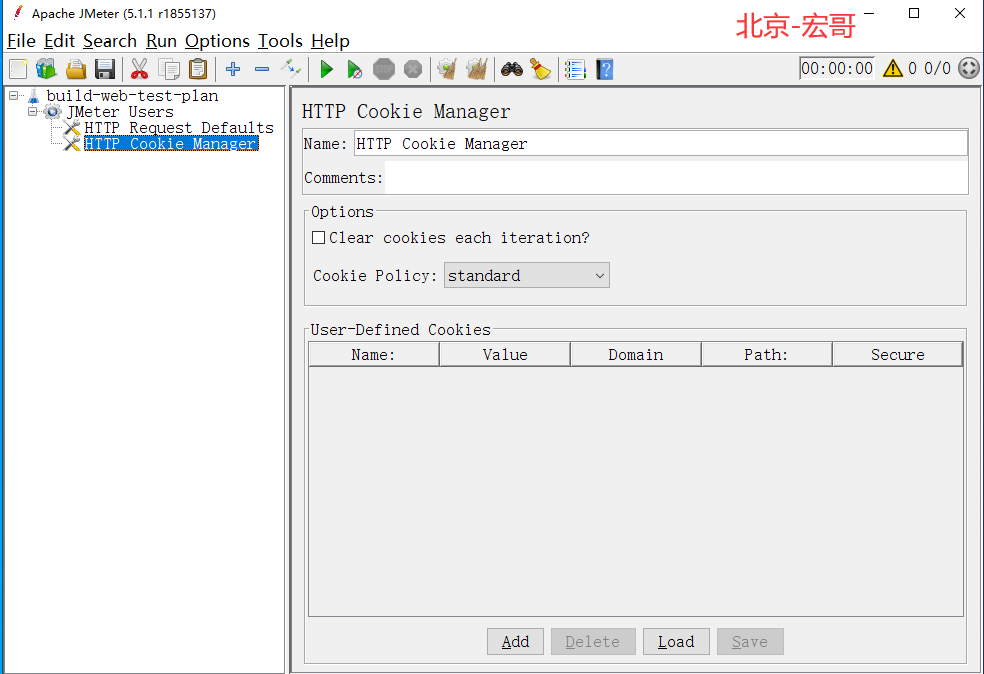Open the File menu
Viewport: 984px width, 674px height.
coord(21,41)
